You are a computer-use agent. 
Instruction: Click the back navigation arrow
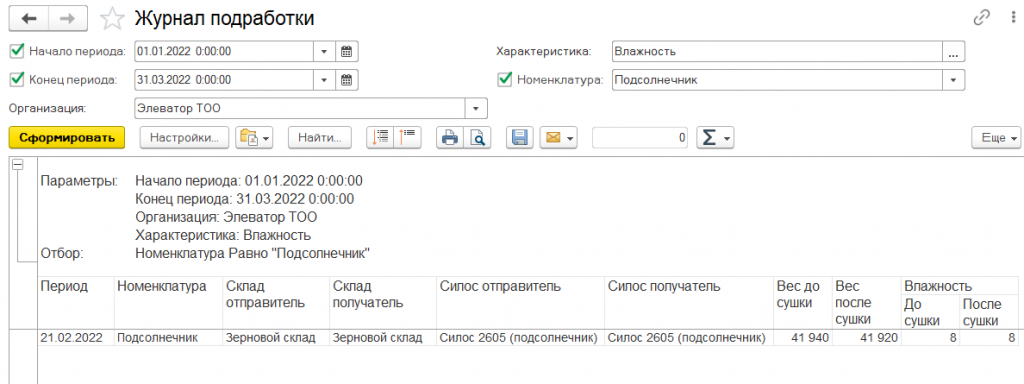point(29,19)
